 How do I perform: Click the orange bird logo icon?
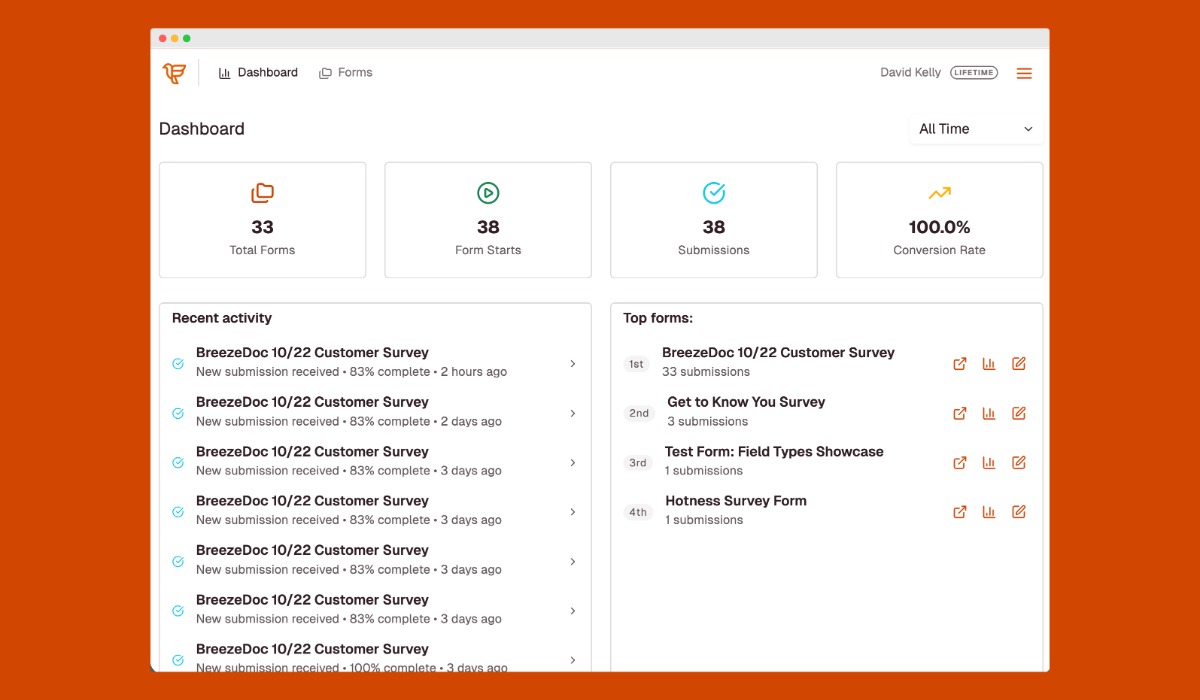tap(174, 73)
